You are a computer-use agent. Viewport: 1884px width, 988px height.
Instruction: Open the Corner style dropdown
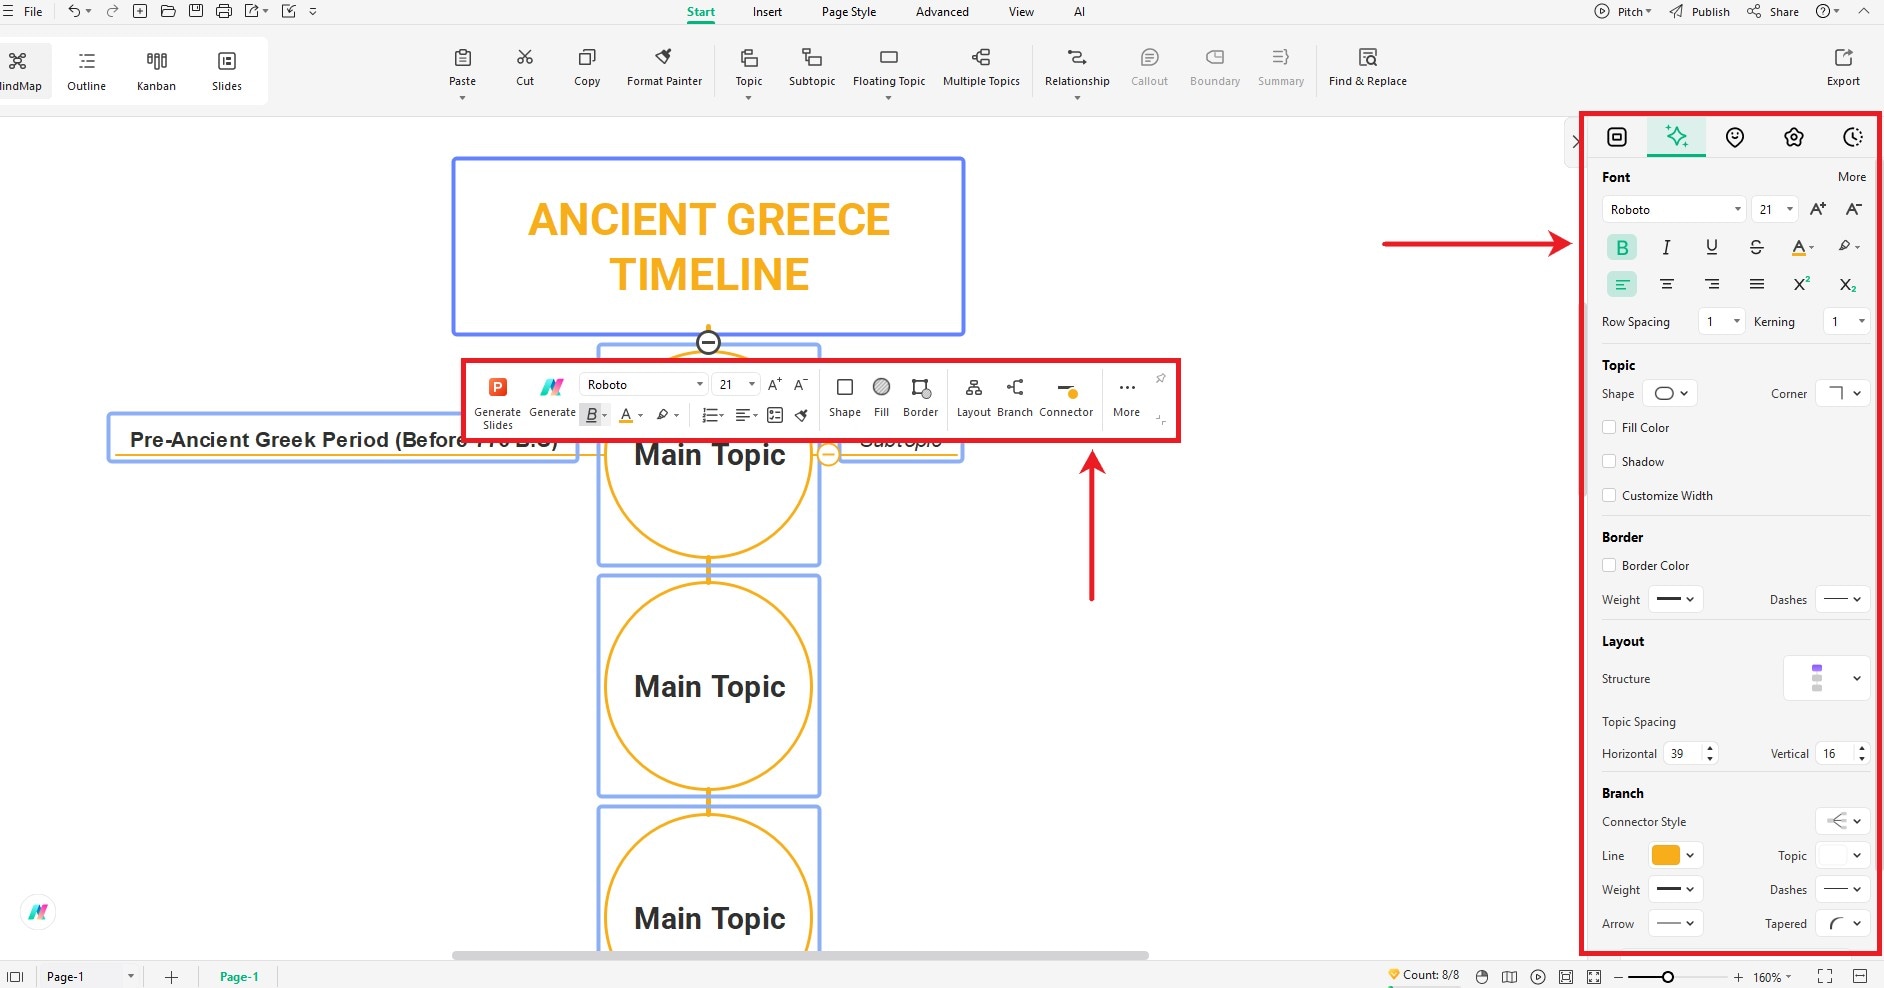(1843, 393)
